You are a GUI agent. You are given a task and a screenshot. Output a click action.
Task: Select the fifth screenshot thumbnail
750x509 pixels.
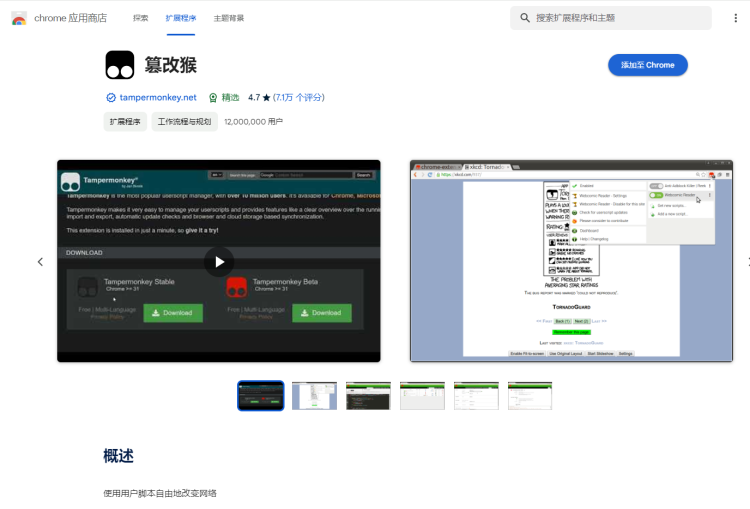coord(476,396)
